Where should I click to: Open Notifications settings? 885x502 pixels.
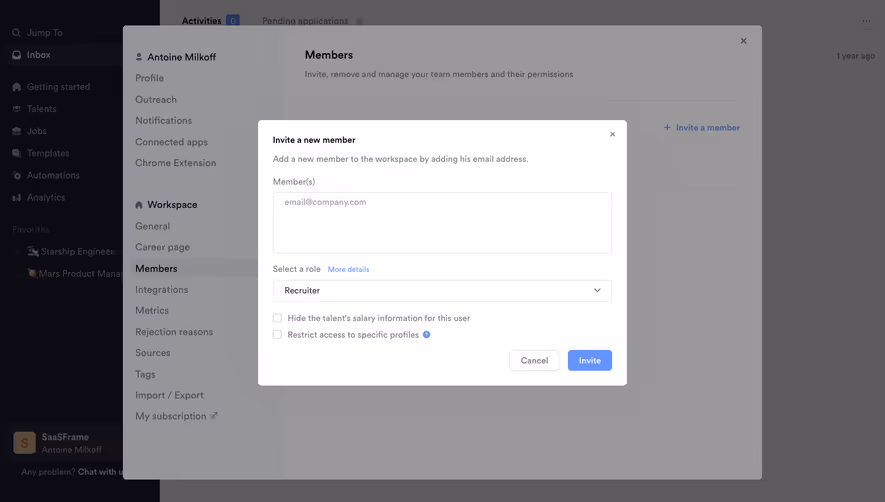164,120
